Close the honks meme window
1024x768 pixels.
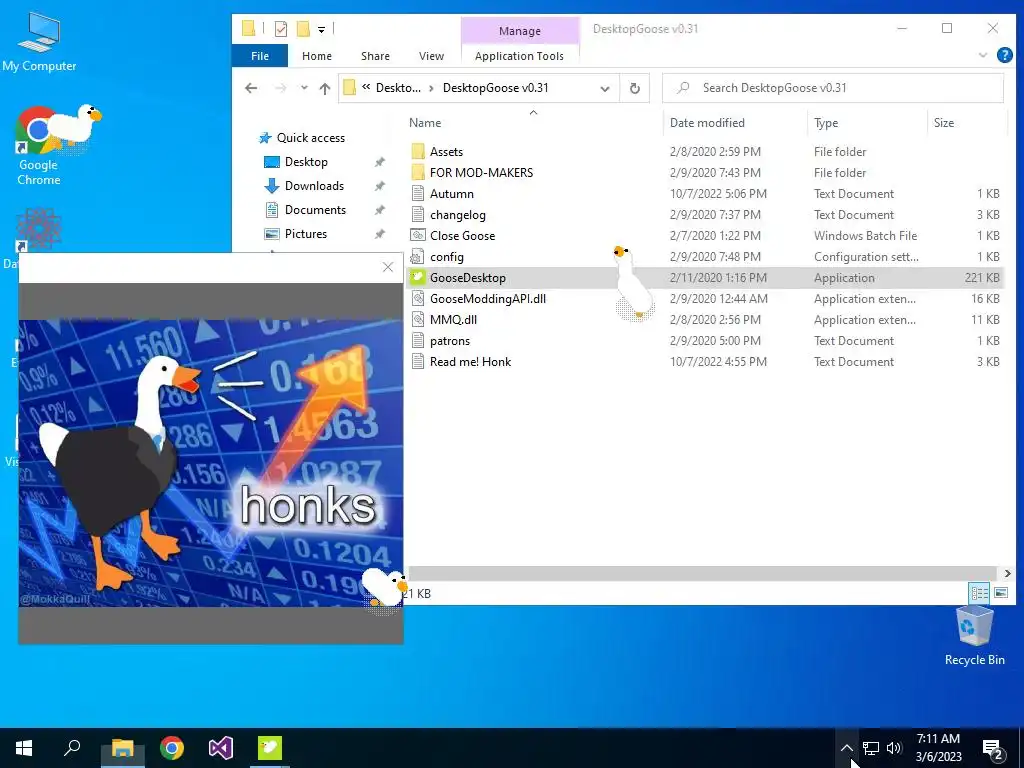[x=388, y=267]
